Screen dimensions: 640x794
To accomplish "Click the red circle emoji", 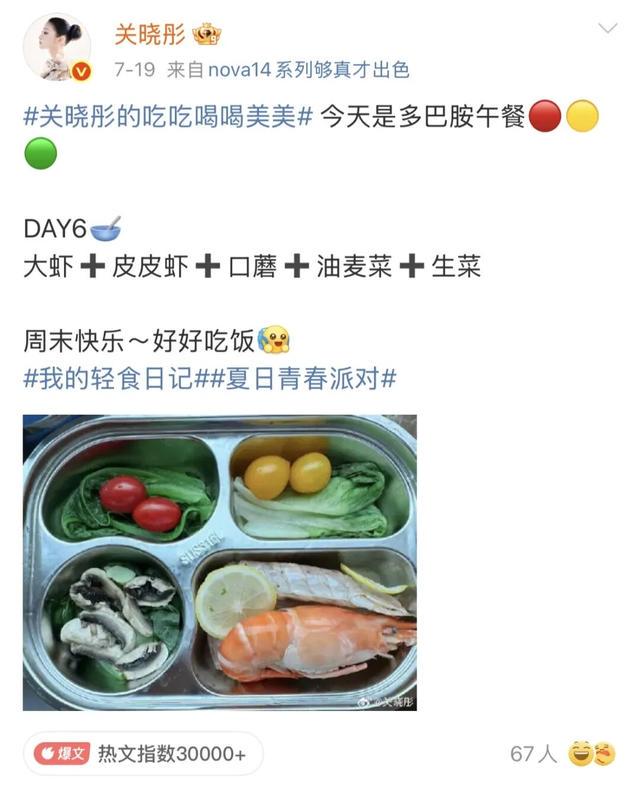I will (545, 116).
